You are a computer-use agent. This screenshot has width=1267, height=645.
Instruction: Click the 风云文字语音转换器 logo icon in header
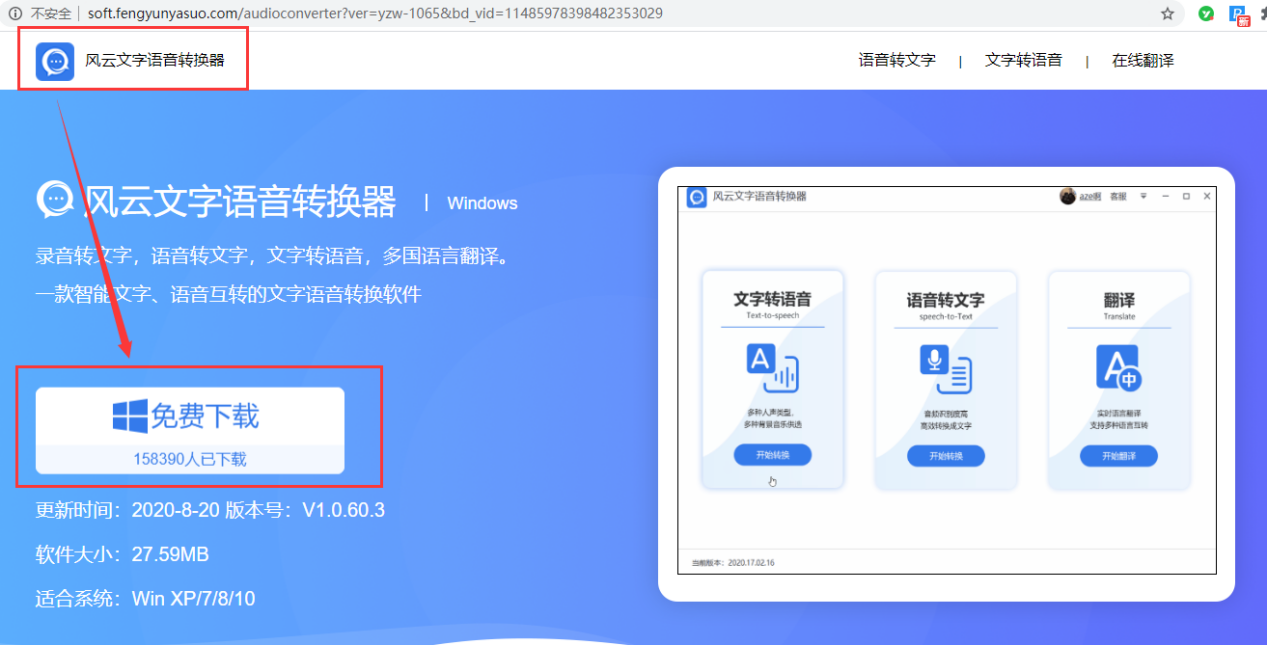point(56,61)
